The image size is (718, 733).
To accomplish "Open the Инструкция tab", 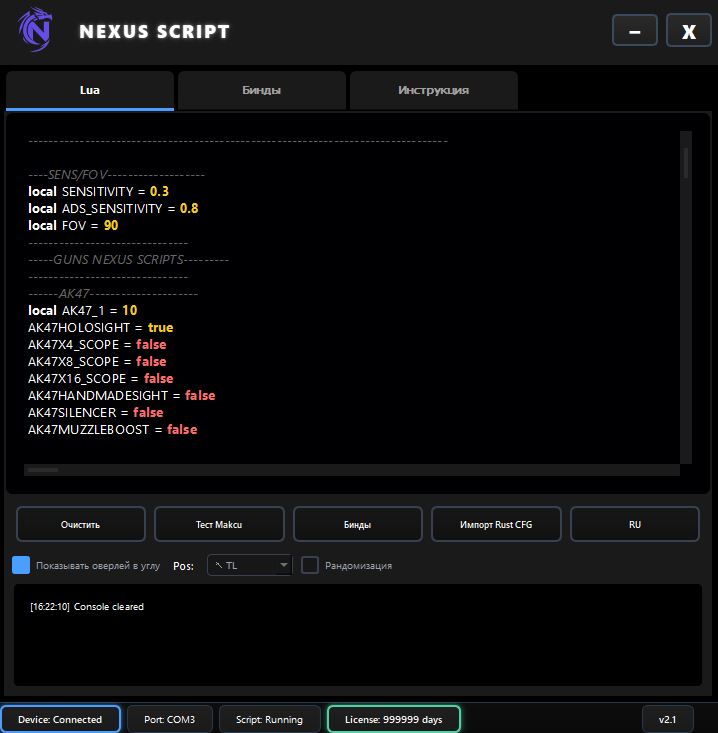I will [434, 90].
